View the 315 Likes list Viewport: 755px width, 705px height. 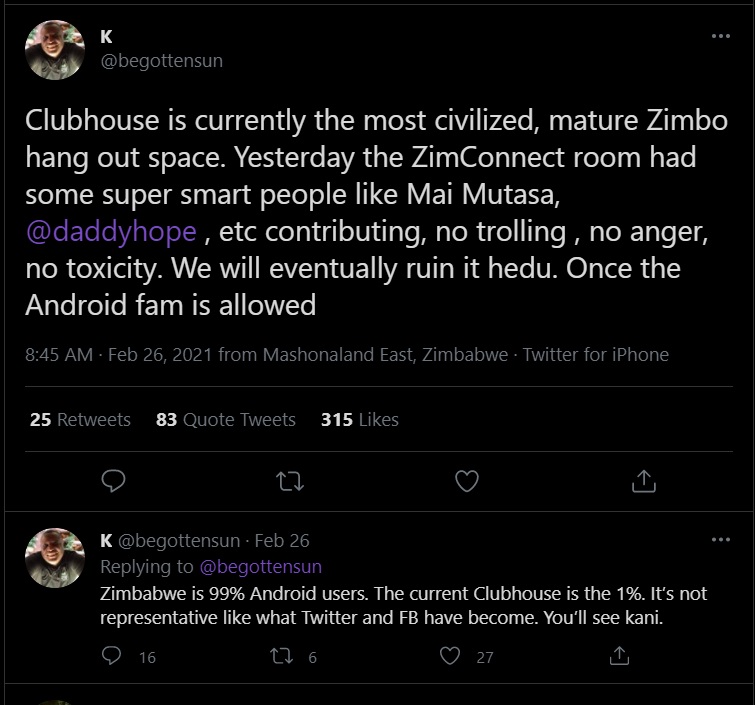[360, 420]
